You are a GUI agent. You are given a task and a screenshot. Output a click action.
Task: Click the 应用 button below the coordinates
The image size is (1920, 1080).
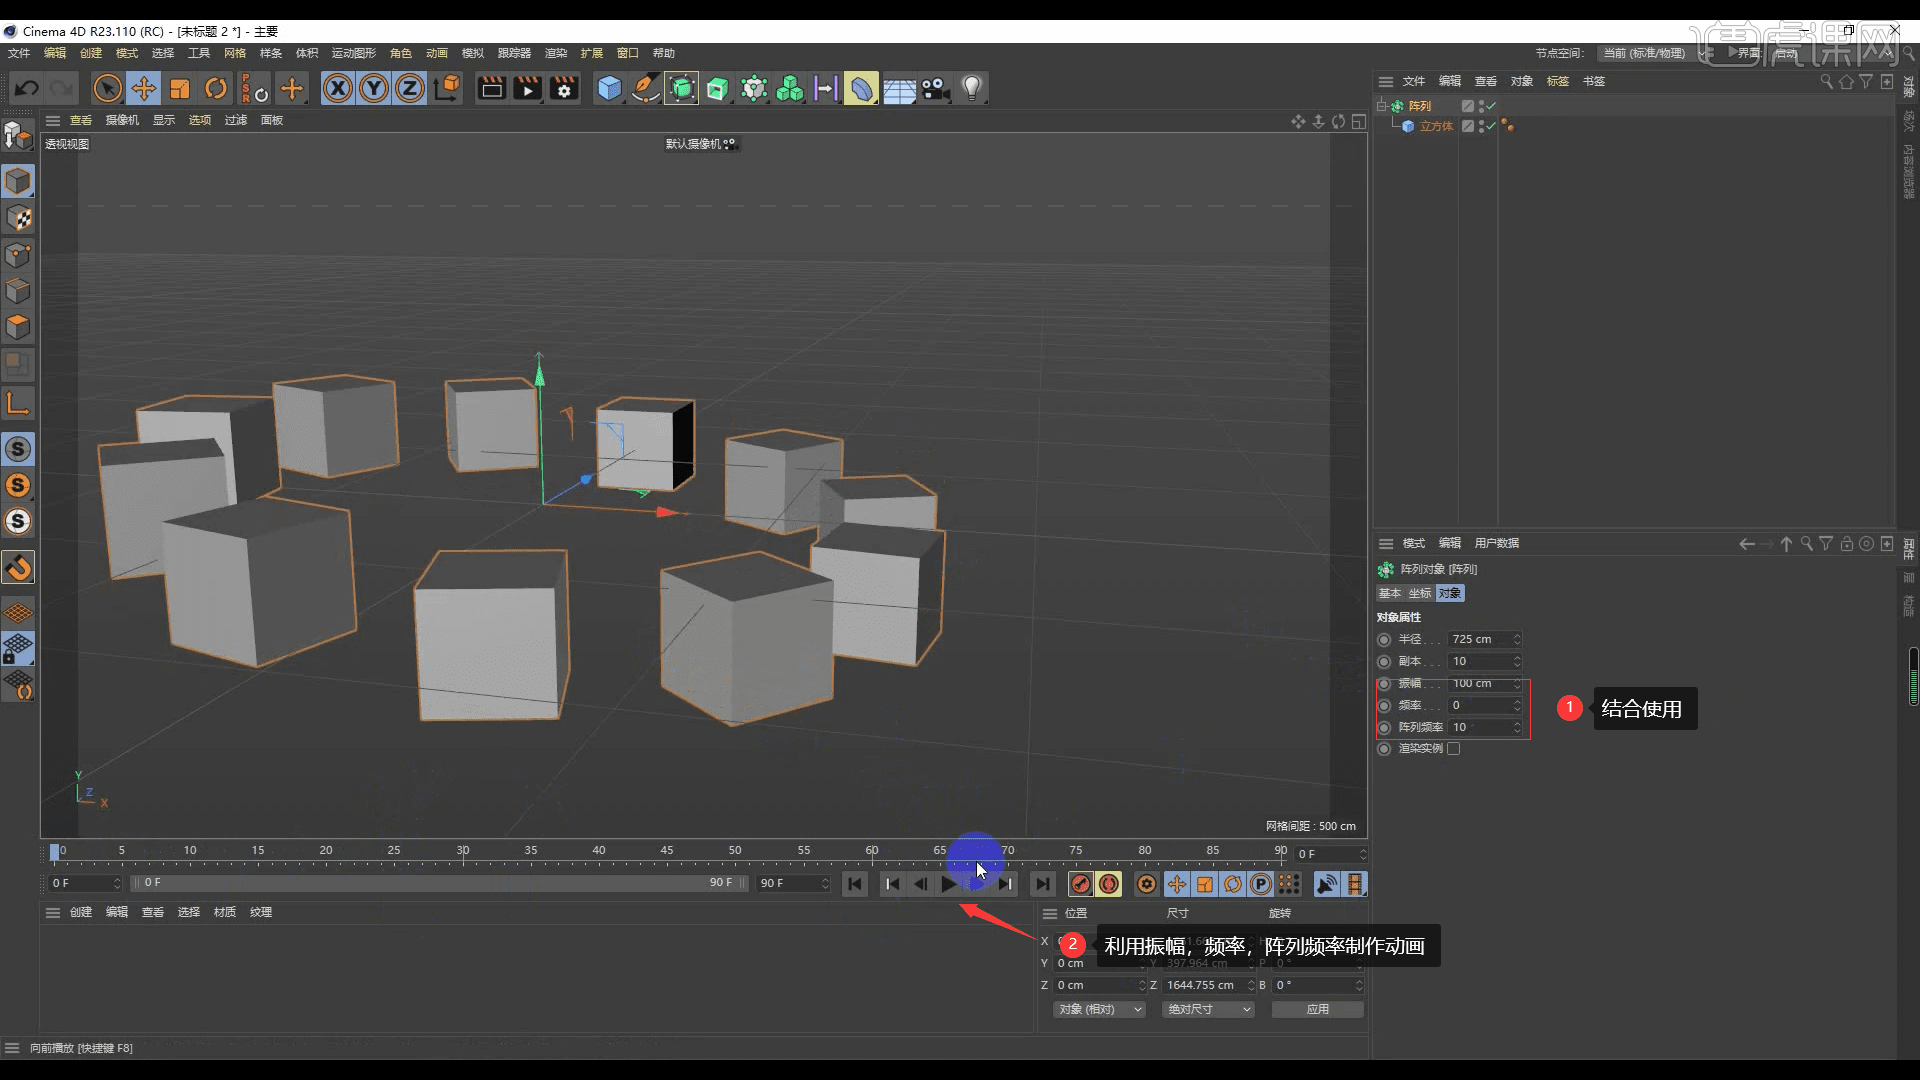[x=1318, y=1009]
